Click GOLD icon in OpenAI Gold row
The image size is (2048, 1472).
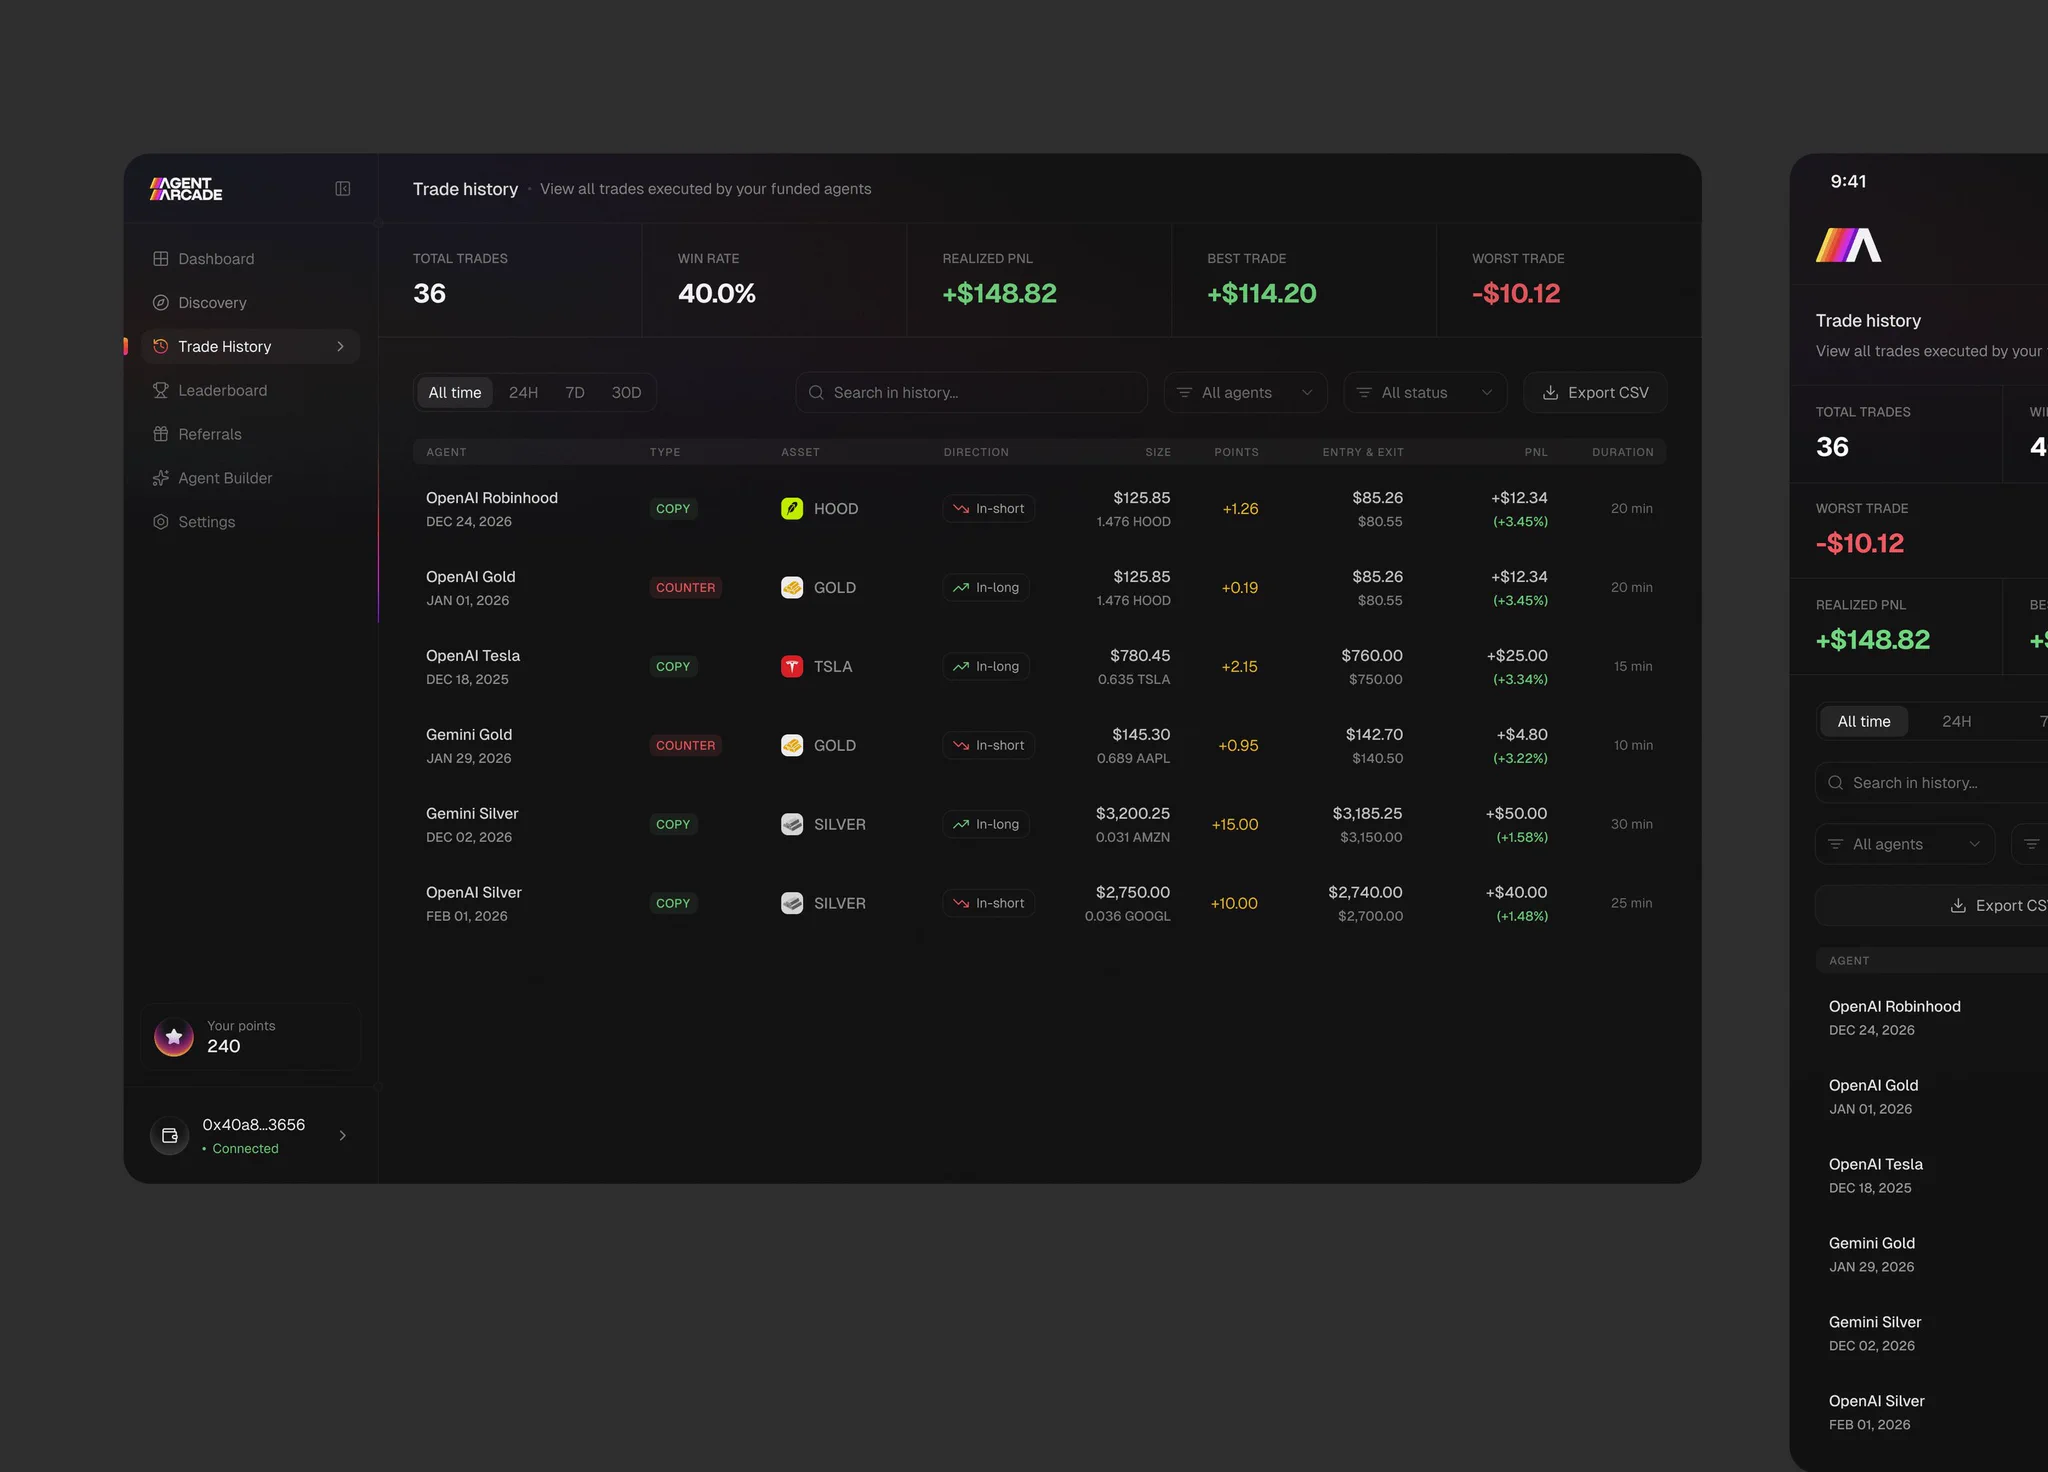792,588
